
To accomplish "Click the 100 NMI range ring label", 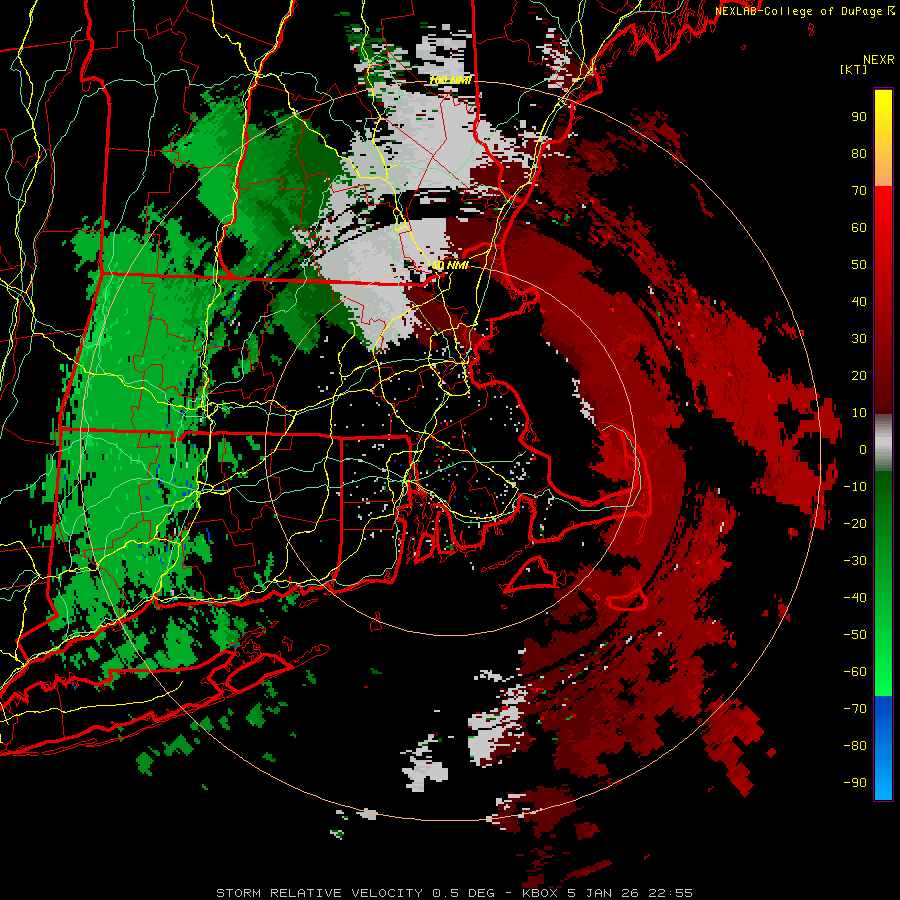I will coord(451,80).
